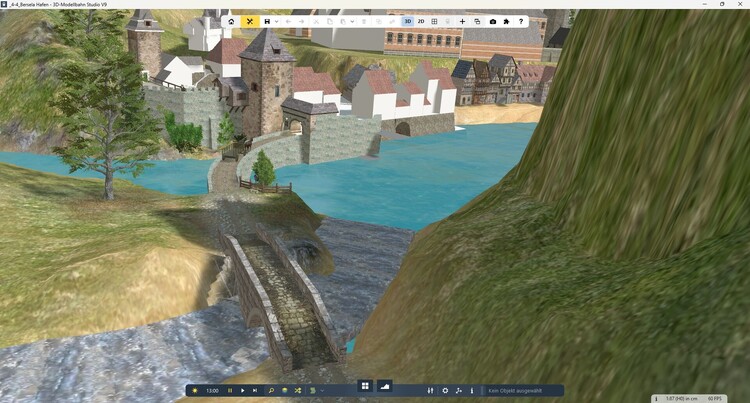The height and width of the screenshot is (403, 750).
Task: Switch to 2D view mode
Action: click(421, 21)
